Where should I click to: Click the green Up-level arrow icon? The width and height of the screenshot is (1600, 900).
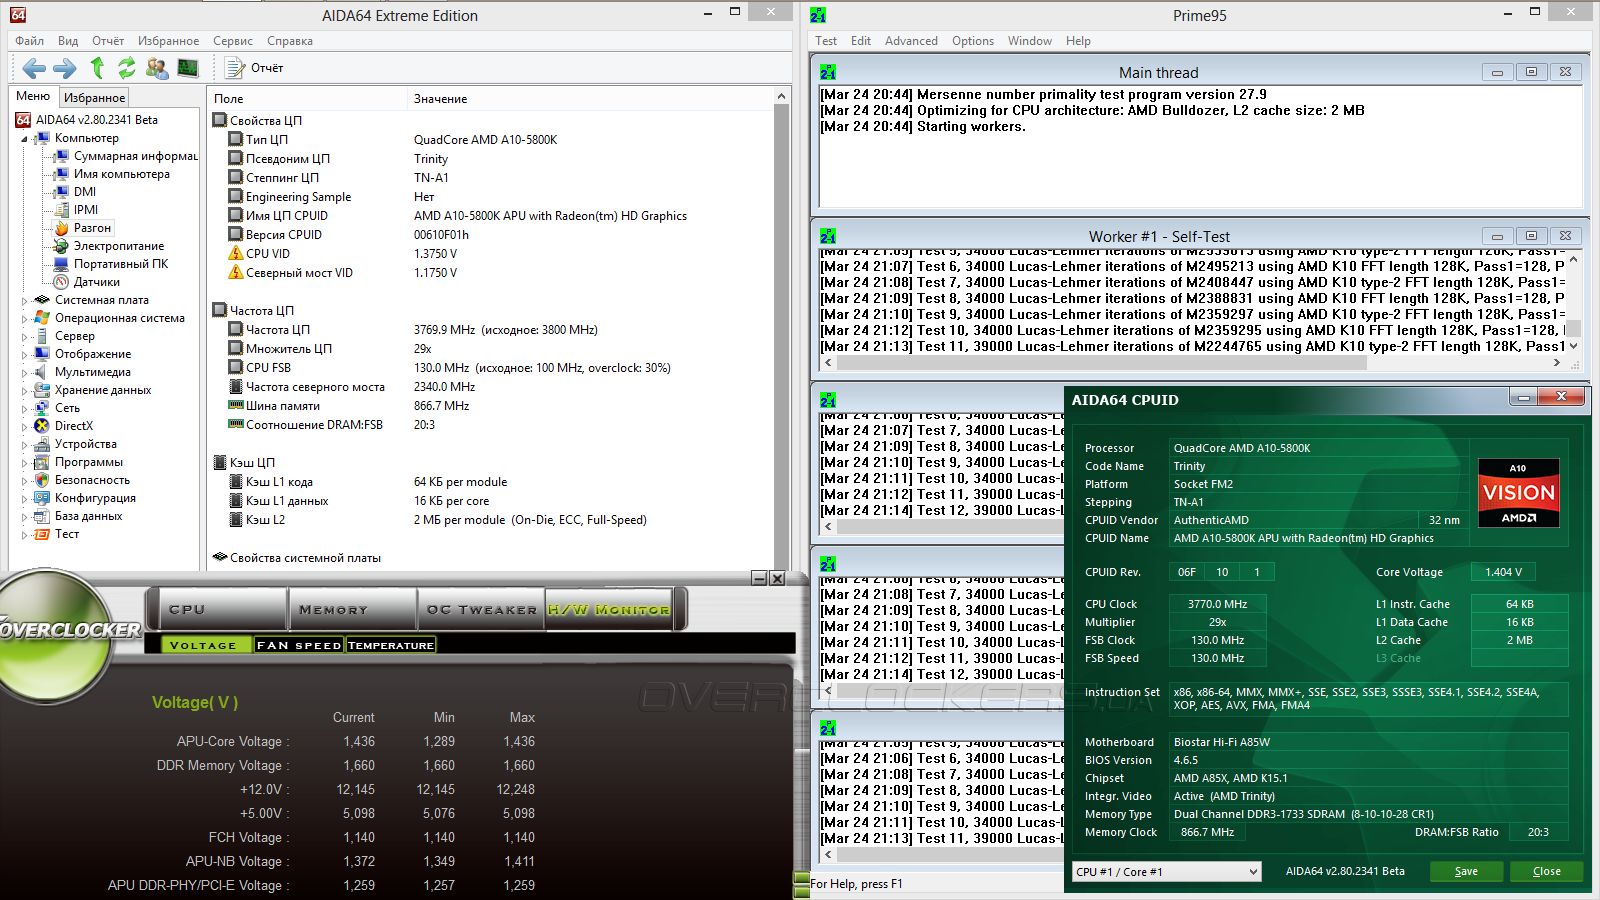(x=97, y=68)
